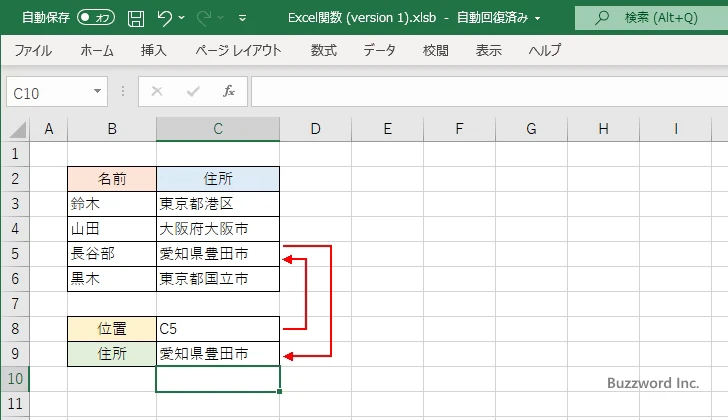Select the cell showing C5
The image size is (728, 420).
pos(218,329)
